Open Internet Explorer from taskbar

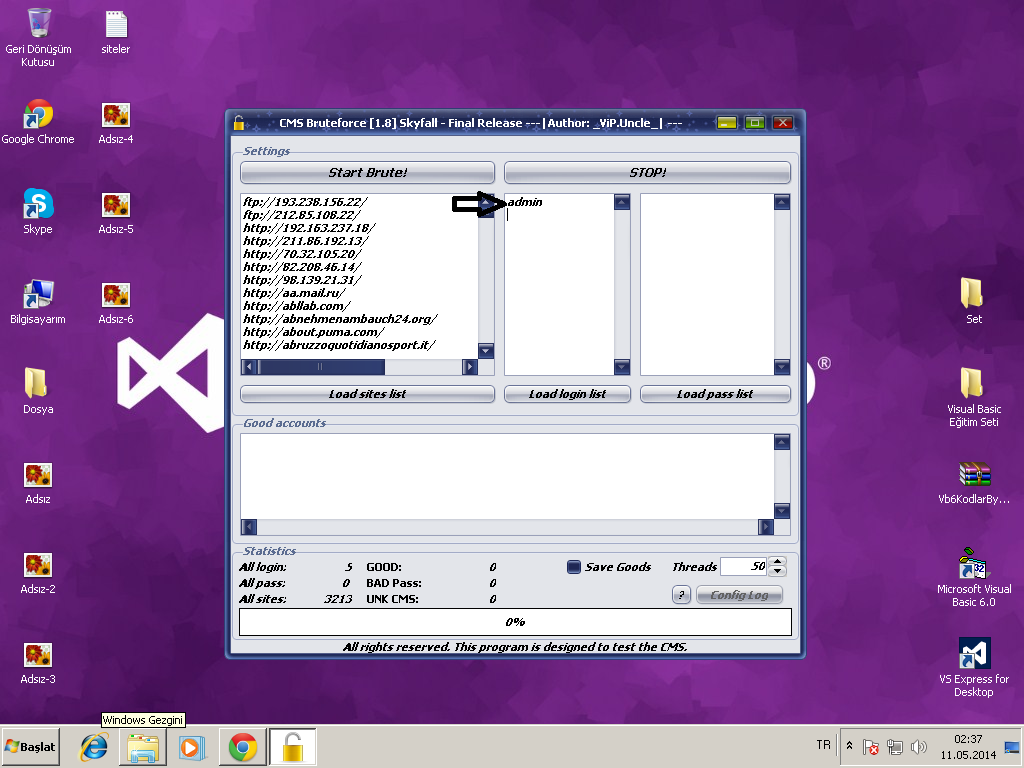(x=94, y=746)
